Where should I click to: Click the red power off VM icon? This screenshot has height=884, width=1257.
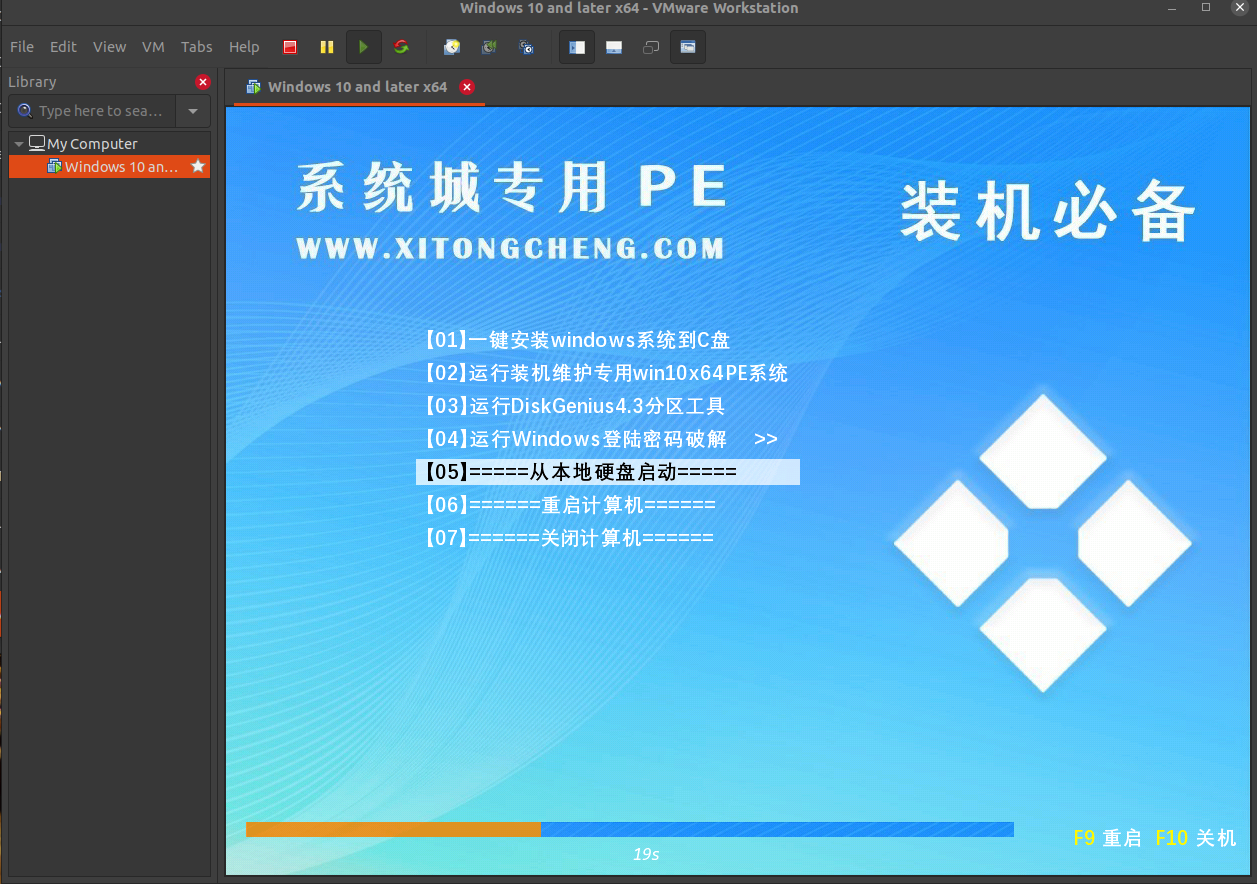290,47
